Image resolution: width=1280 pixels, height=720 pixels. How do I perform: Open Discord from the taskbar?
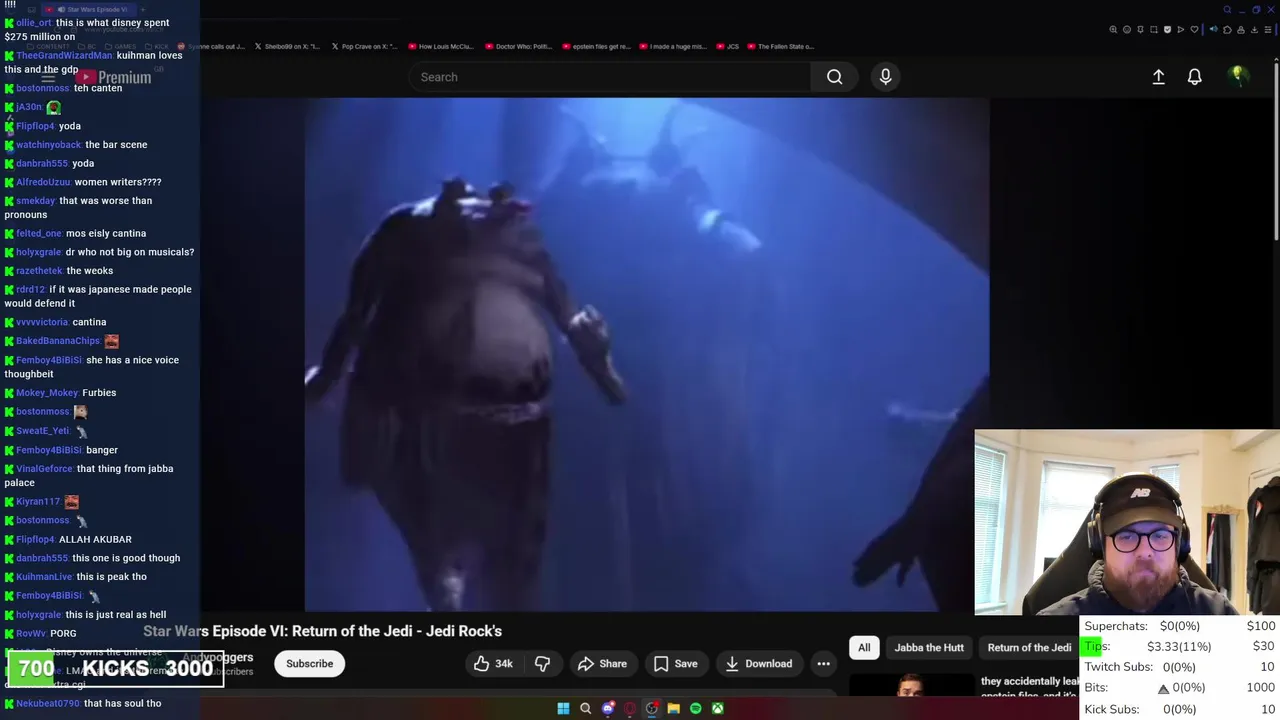608,709
